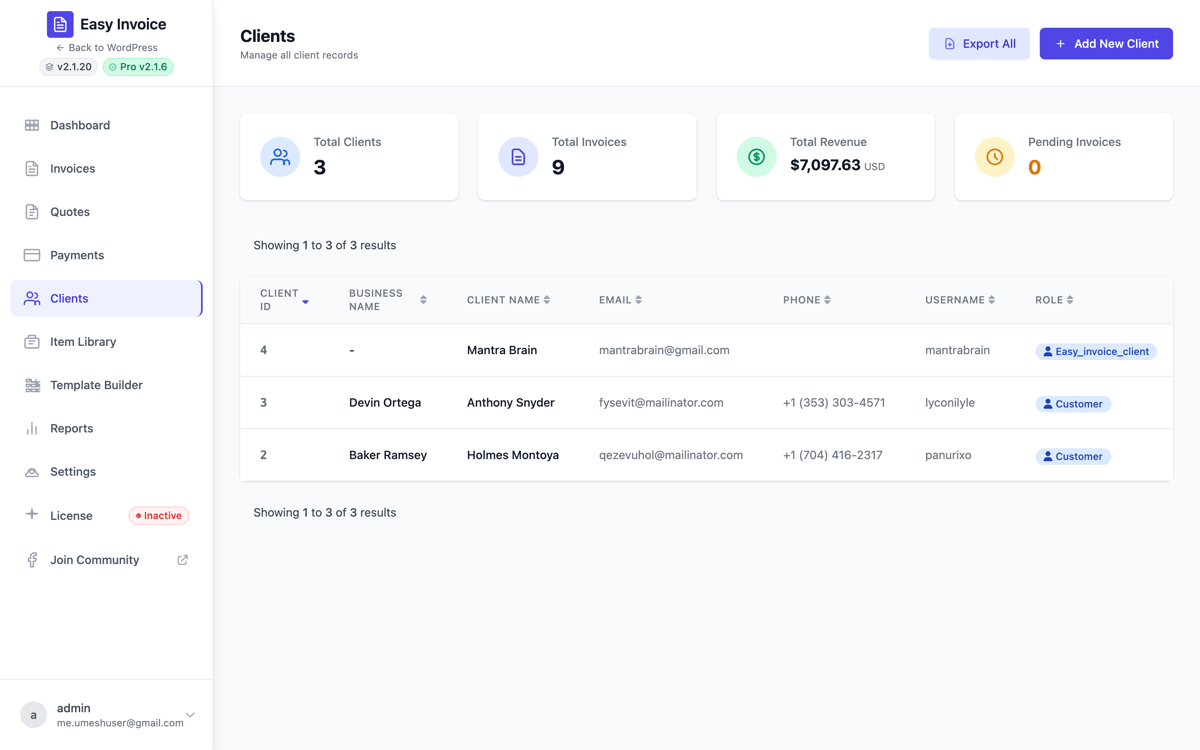Click client name Holmes Montoya
The width and height of the screenshot is (1200, 750).
click(513, 455)
